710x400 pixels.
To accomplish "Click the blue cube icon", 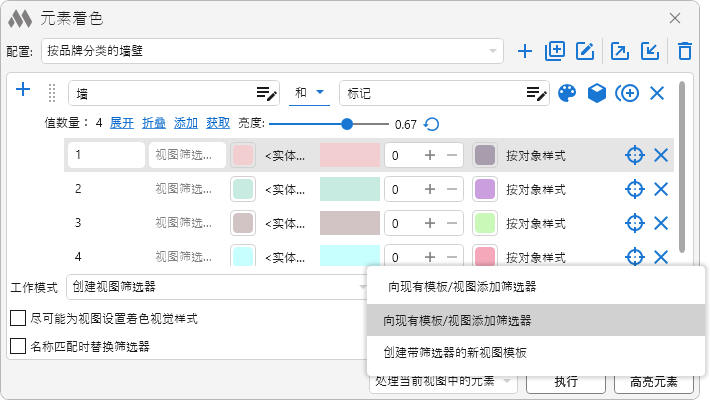I will pos(597,93).
